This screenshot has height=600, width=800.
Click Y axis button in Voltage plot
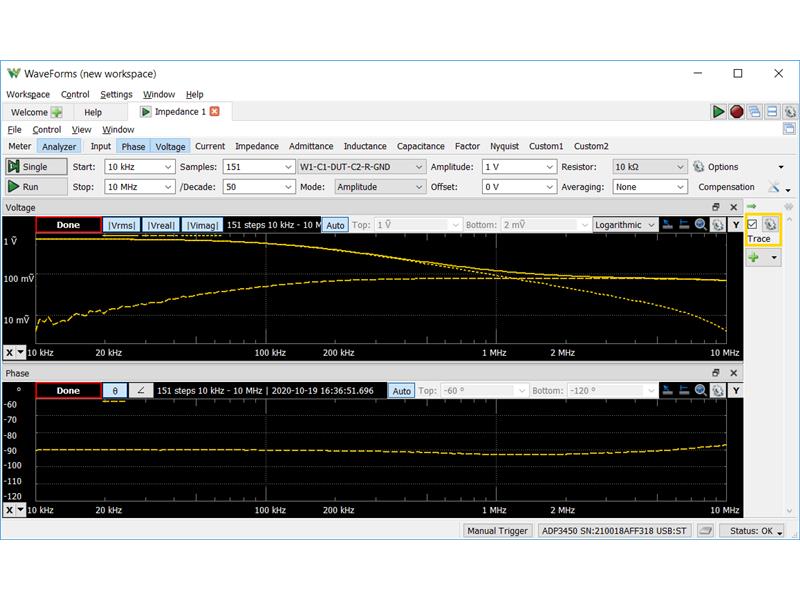click(736, 224)
